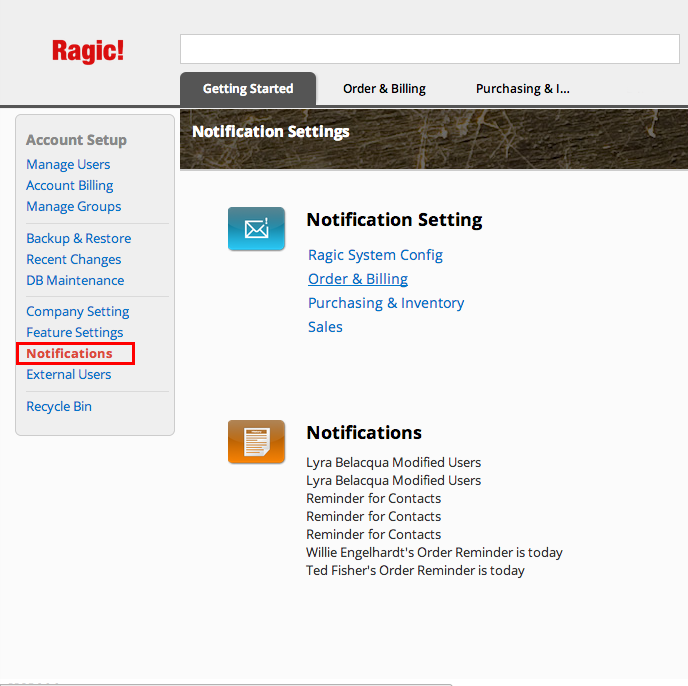Open Sales notification settings
Image resolution: width=688 pixels, height=686 pixels.
coord(325,327)
